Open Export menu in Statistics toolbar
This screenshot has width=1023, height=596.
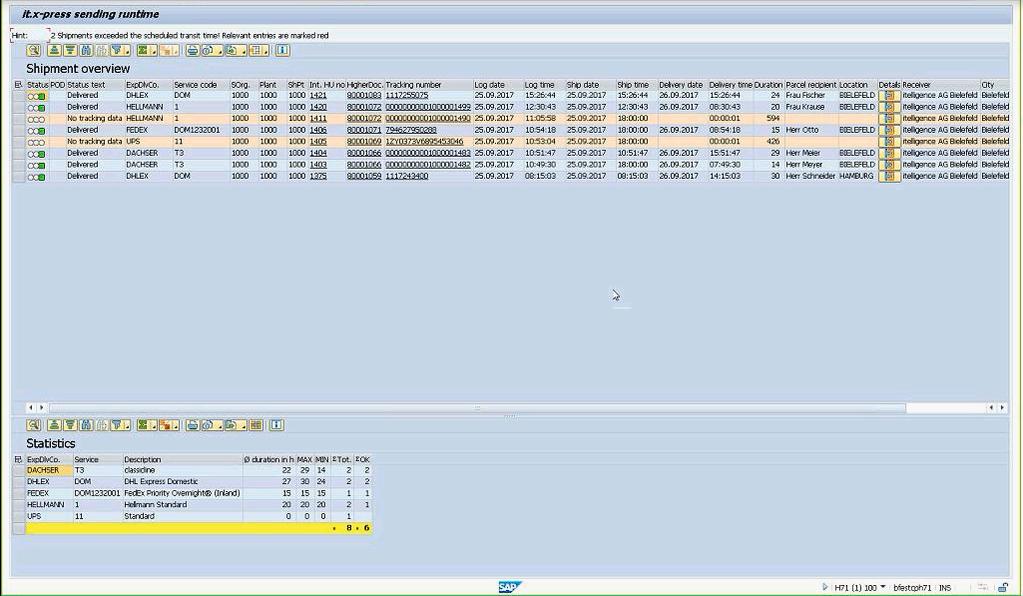click(235, 425)
